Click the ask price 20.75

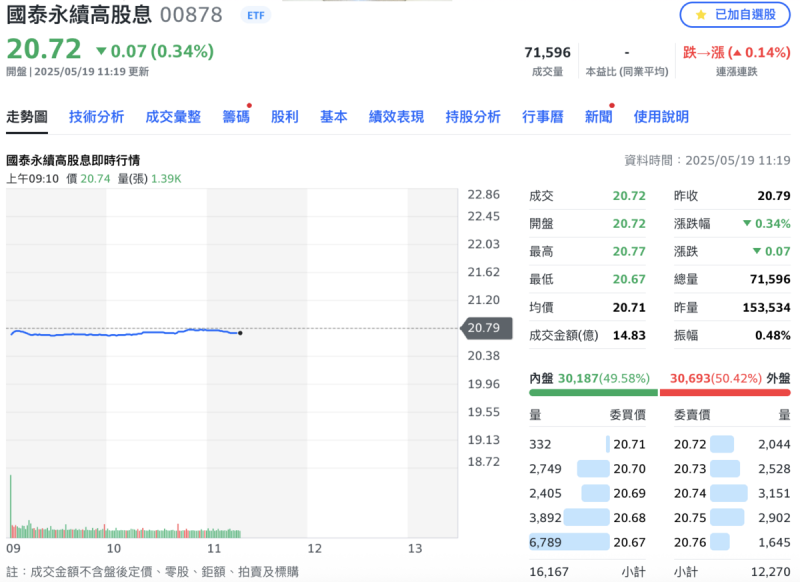click(x=690, y=518)
